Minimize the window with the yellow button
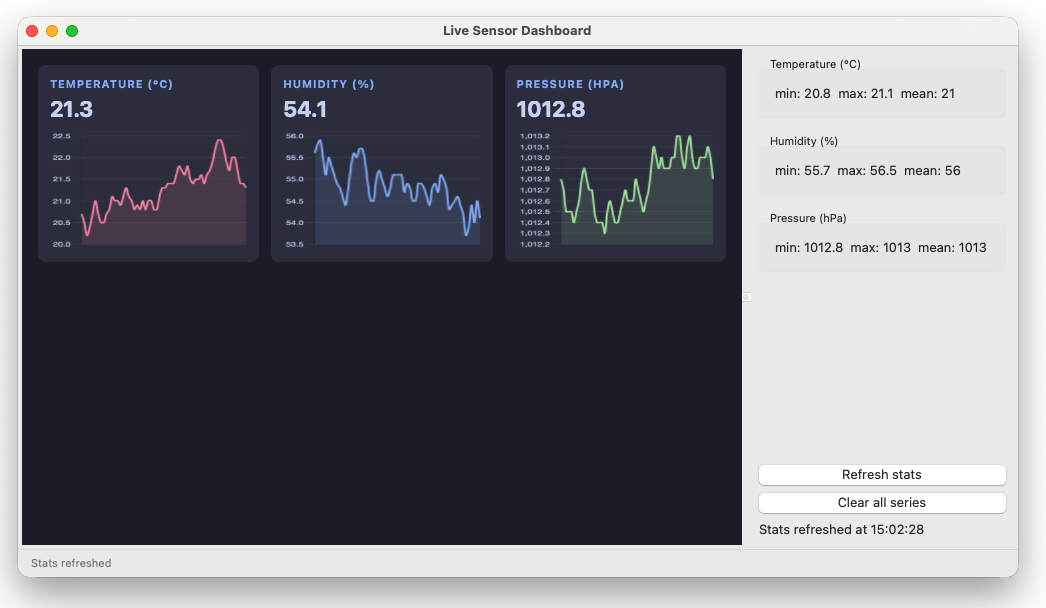Viewport: 1046px width, 608px height. [52, 31]
